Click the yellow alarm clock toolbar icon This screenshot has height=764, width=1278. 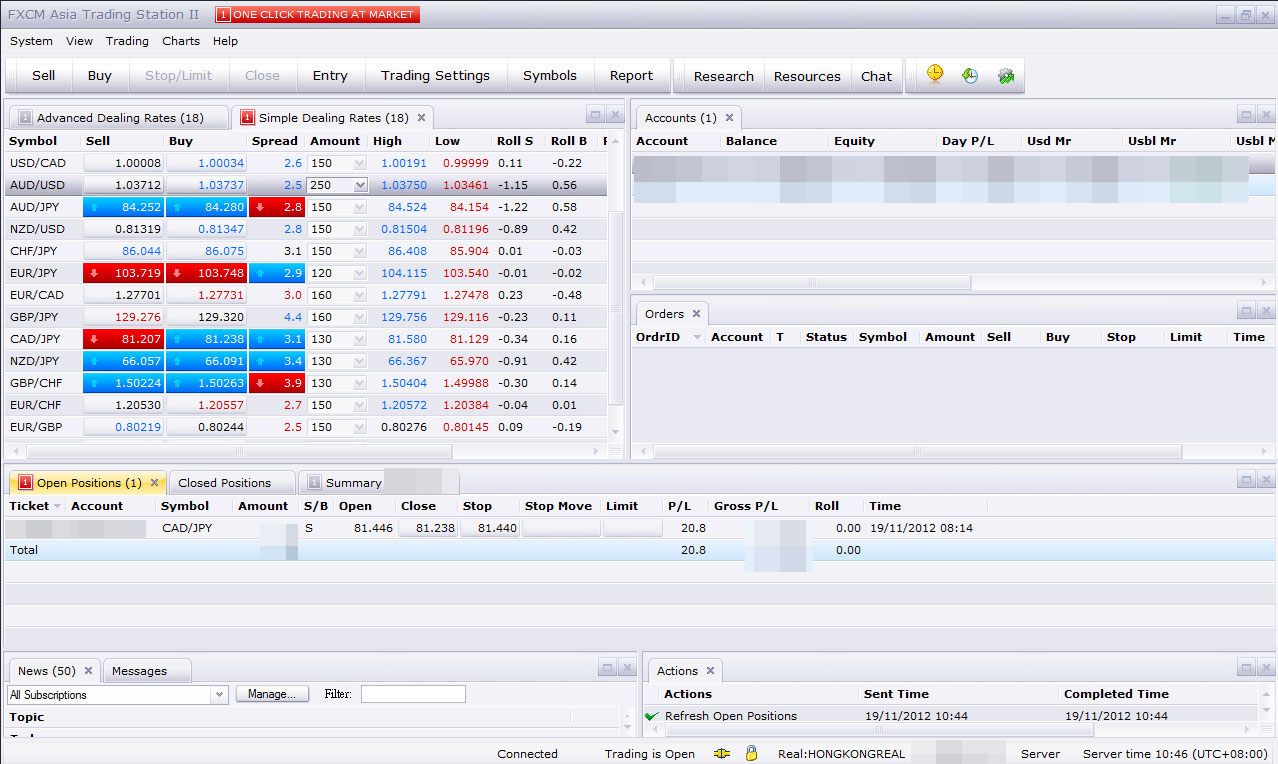[935, 75]
